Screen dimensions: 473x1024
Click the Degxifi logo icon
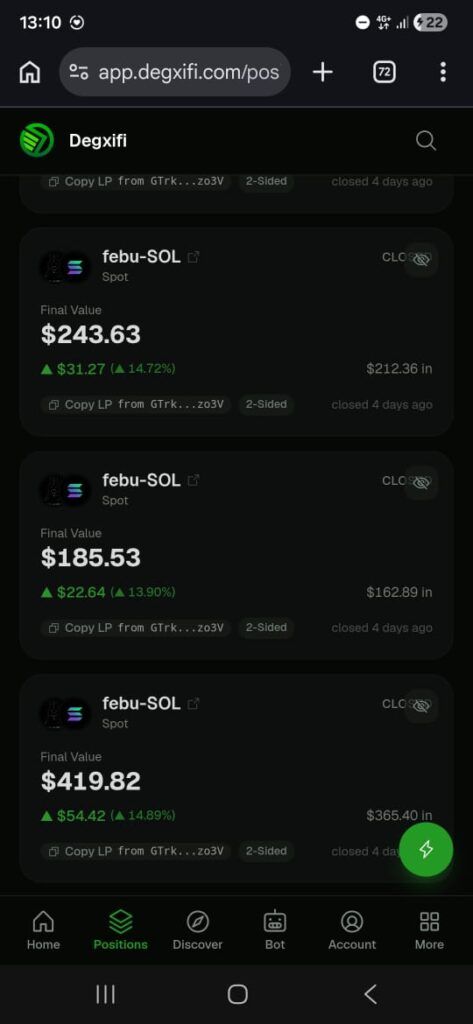click(x=37, y=140)
